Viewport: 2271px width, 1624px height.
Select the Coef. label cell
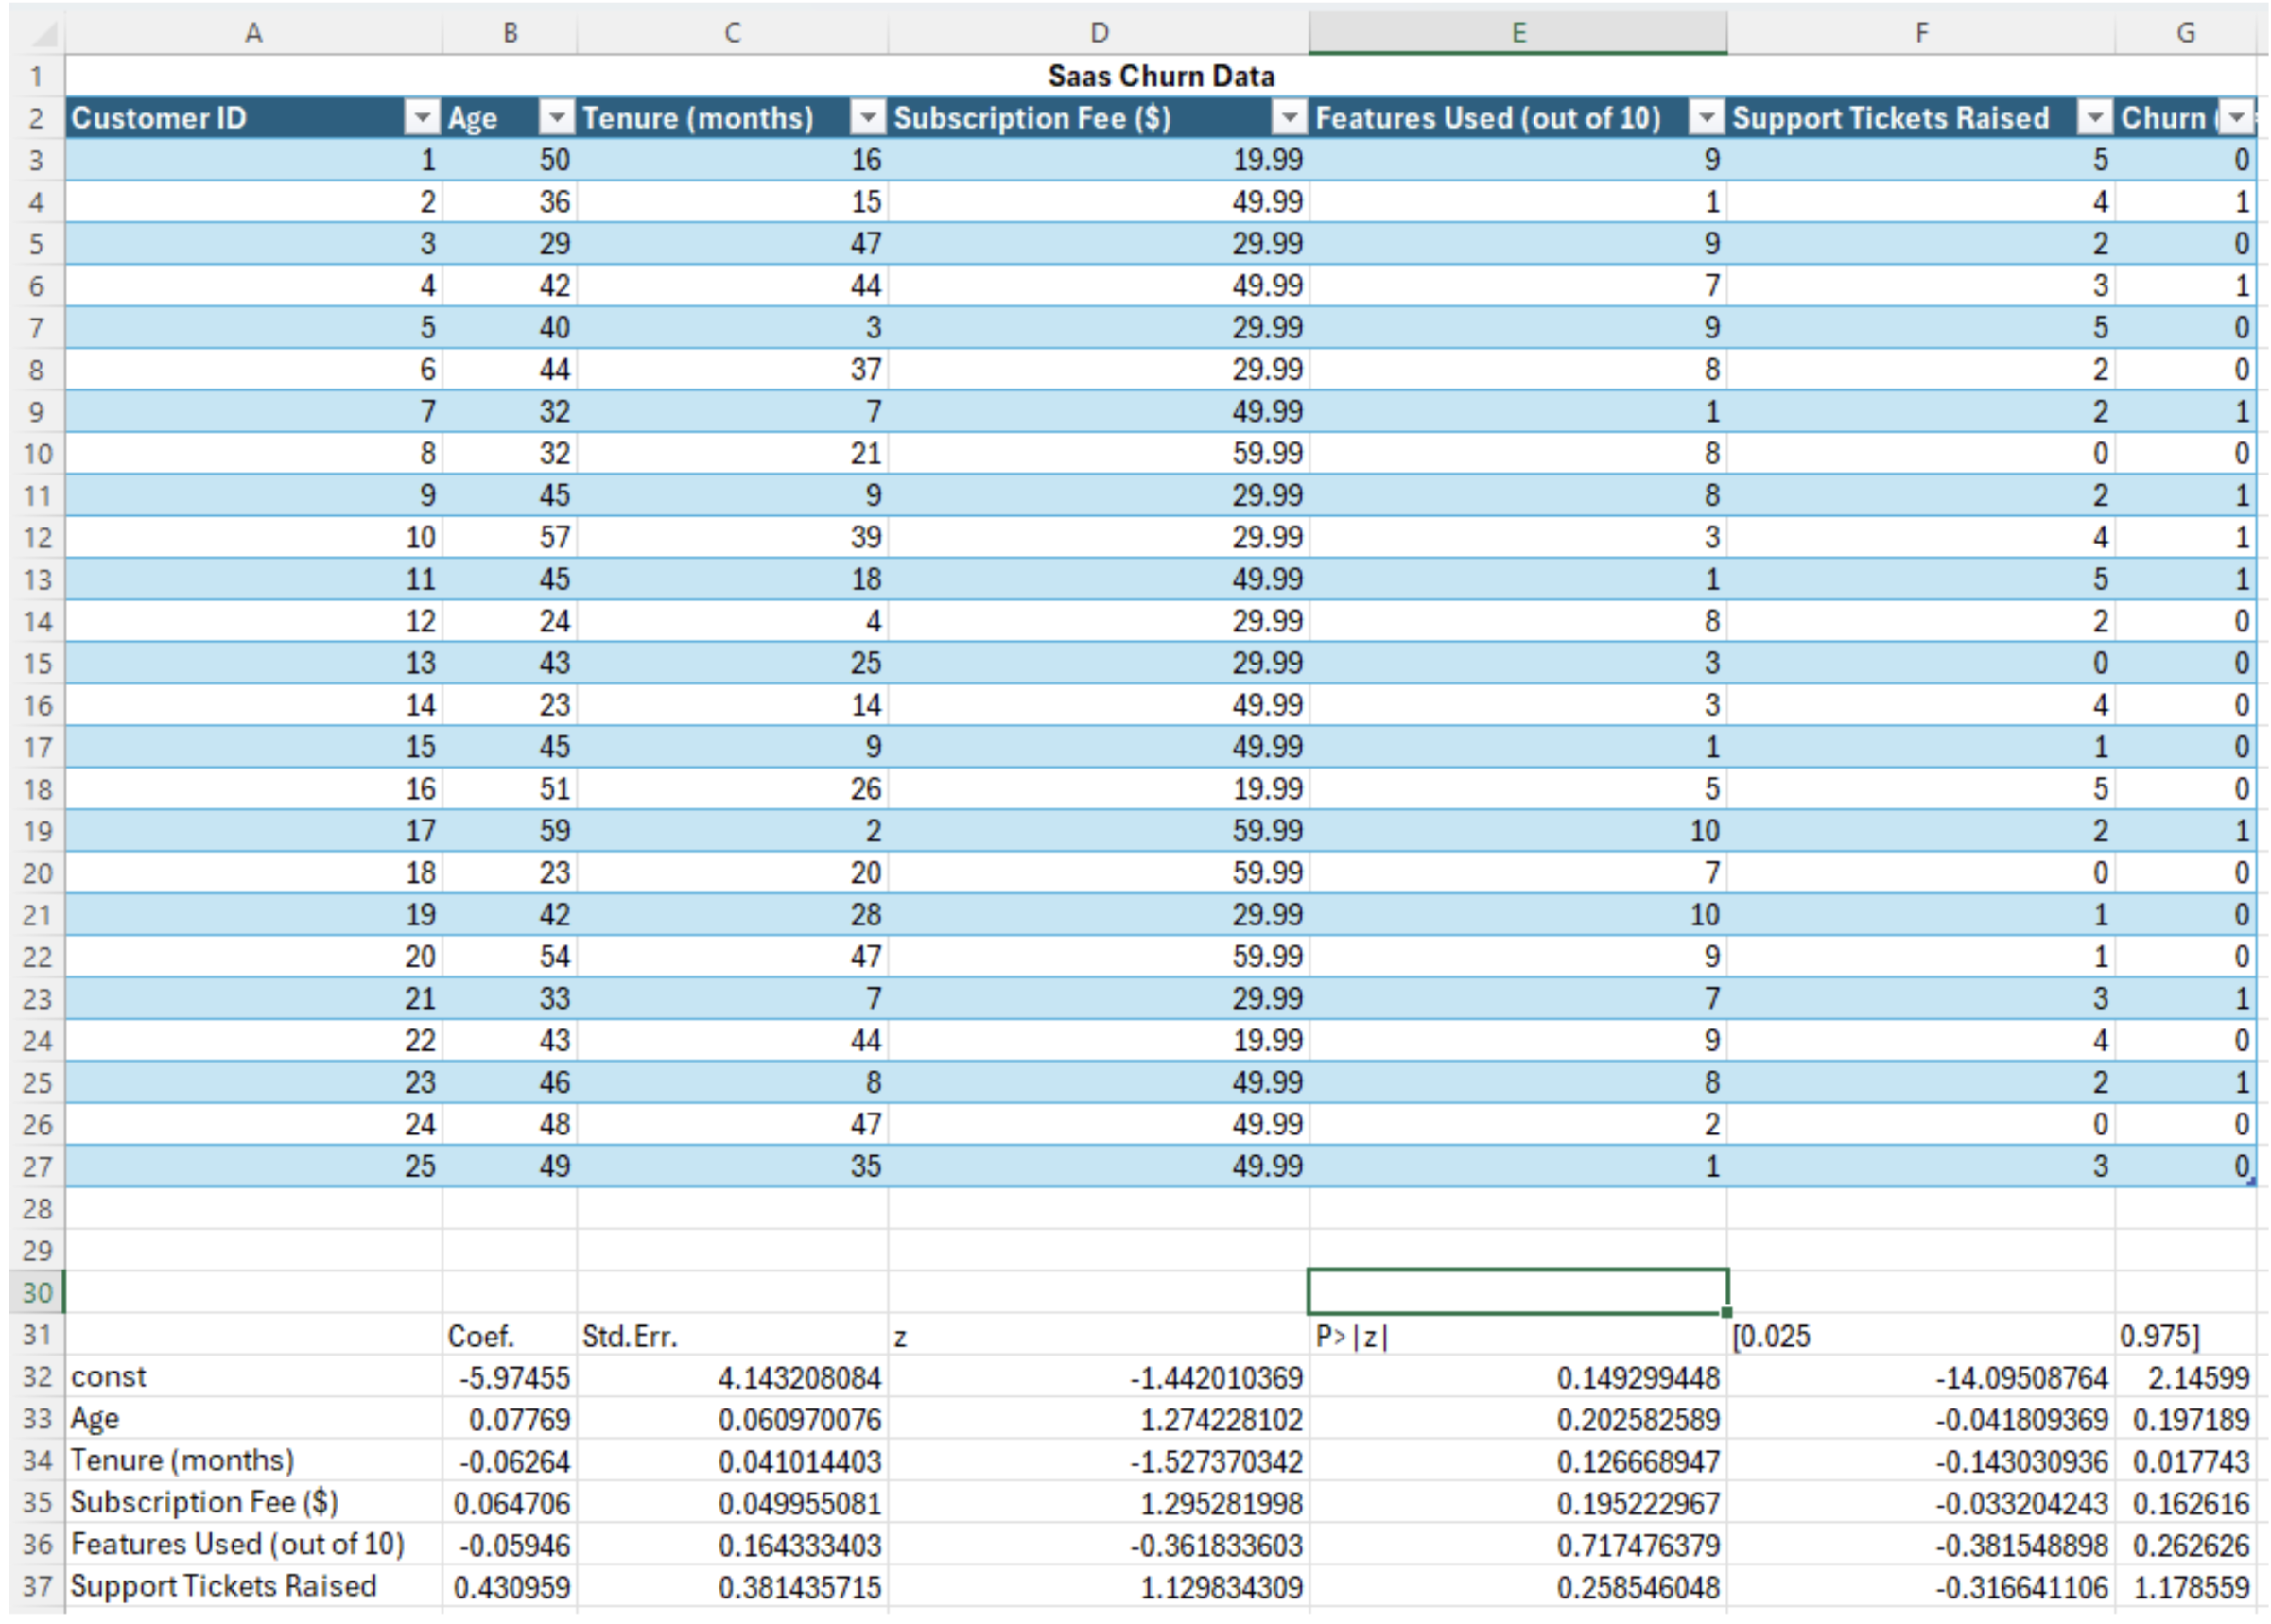pyautogui.click(x=510, y=1336)
